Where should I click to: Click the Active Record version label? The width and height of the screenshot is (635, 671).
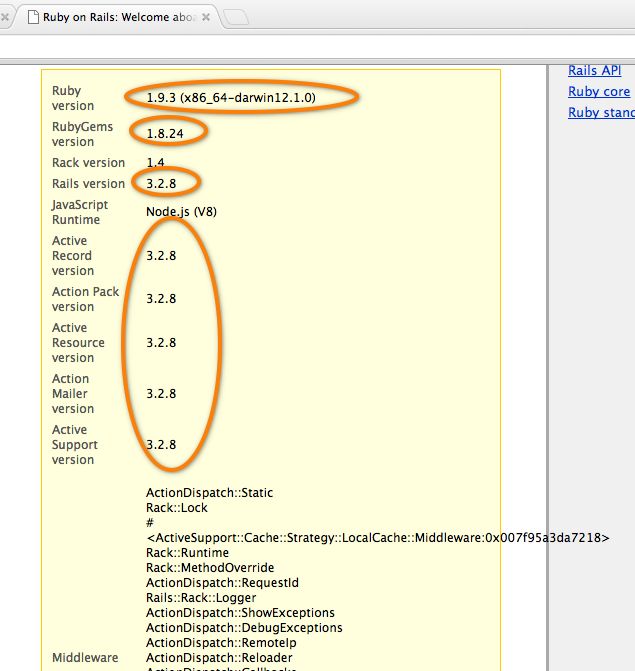[x=73, y=255]
